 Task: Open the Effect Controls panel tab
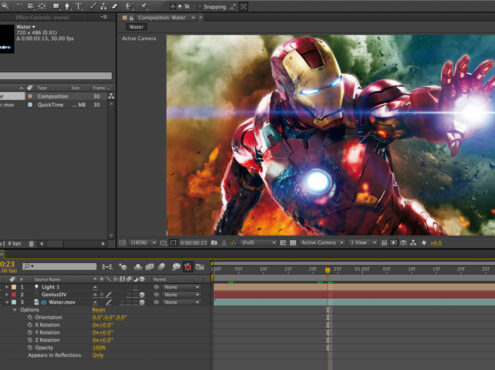pyautogui.click(x=42, y=17)
